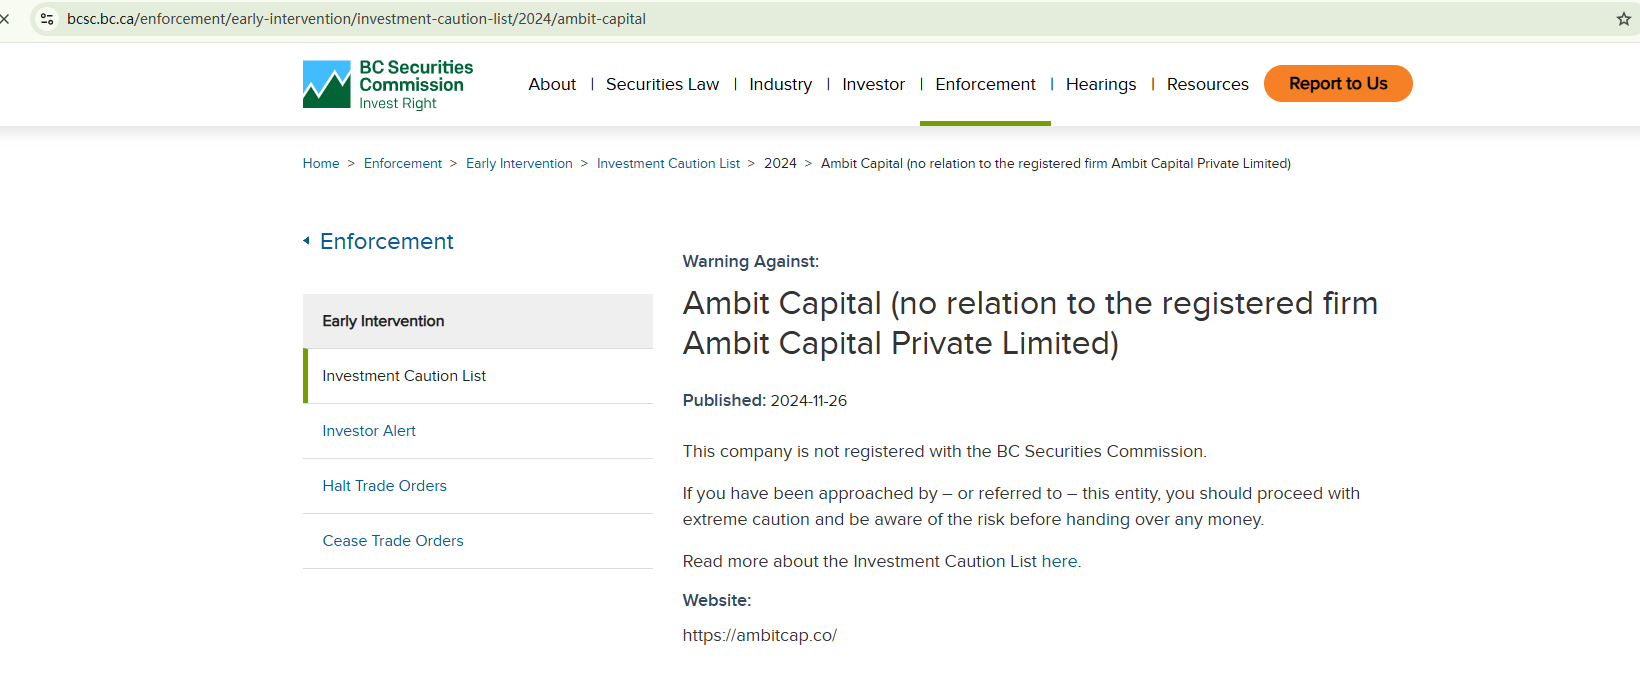
Task: Select the Investor navigation item
Action: 873,84
